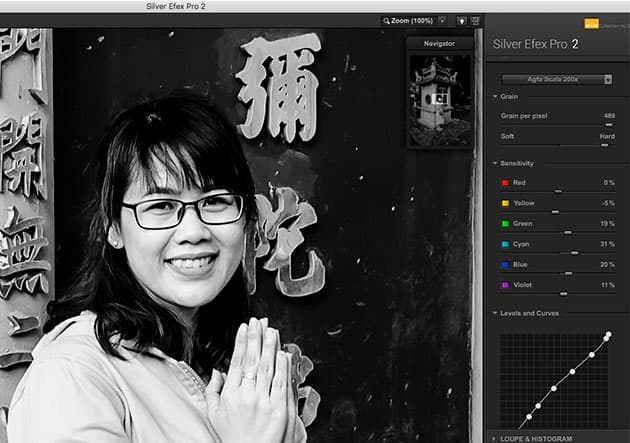Click the Cyan sensitivity color swatch
This screenshot has width=630, height=443.
(505, 244)
